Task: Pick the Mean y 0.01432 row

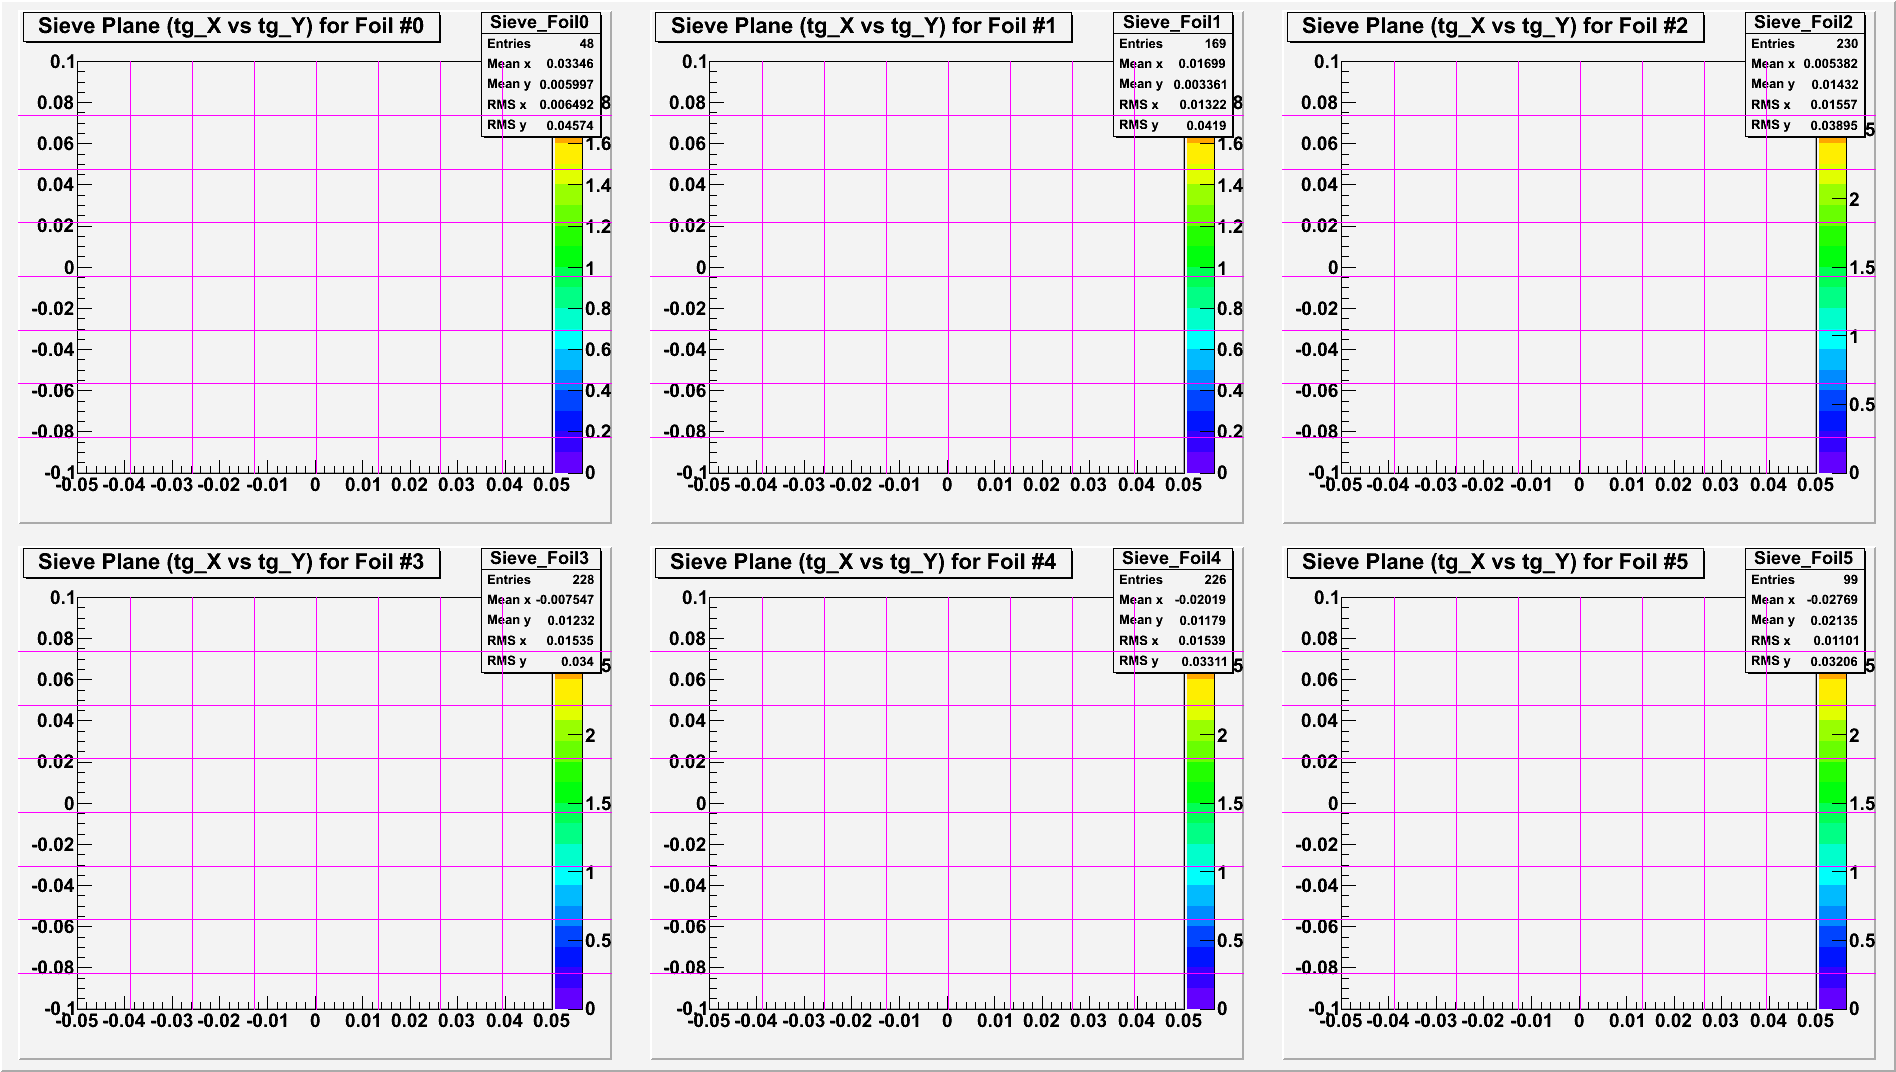Action: coord(1804,84)
